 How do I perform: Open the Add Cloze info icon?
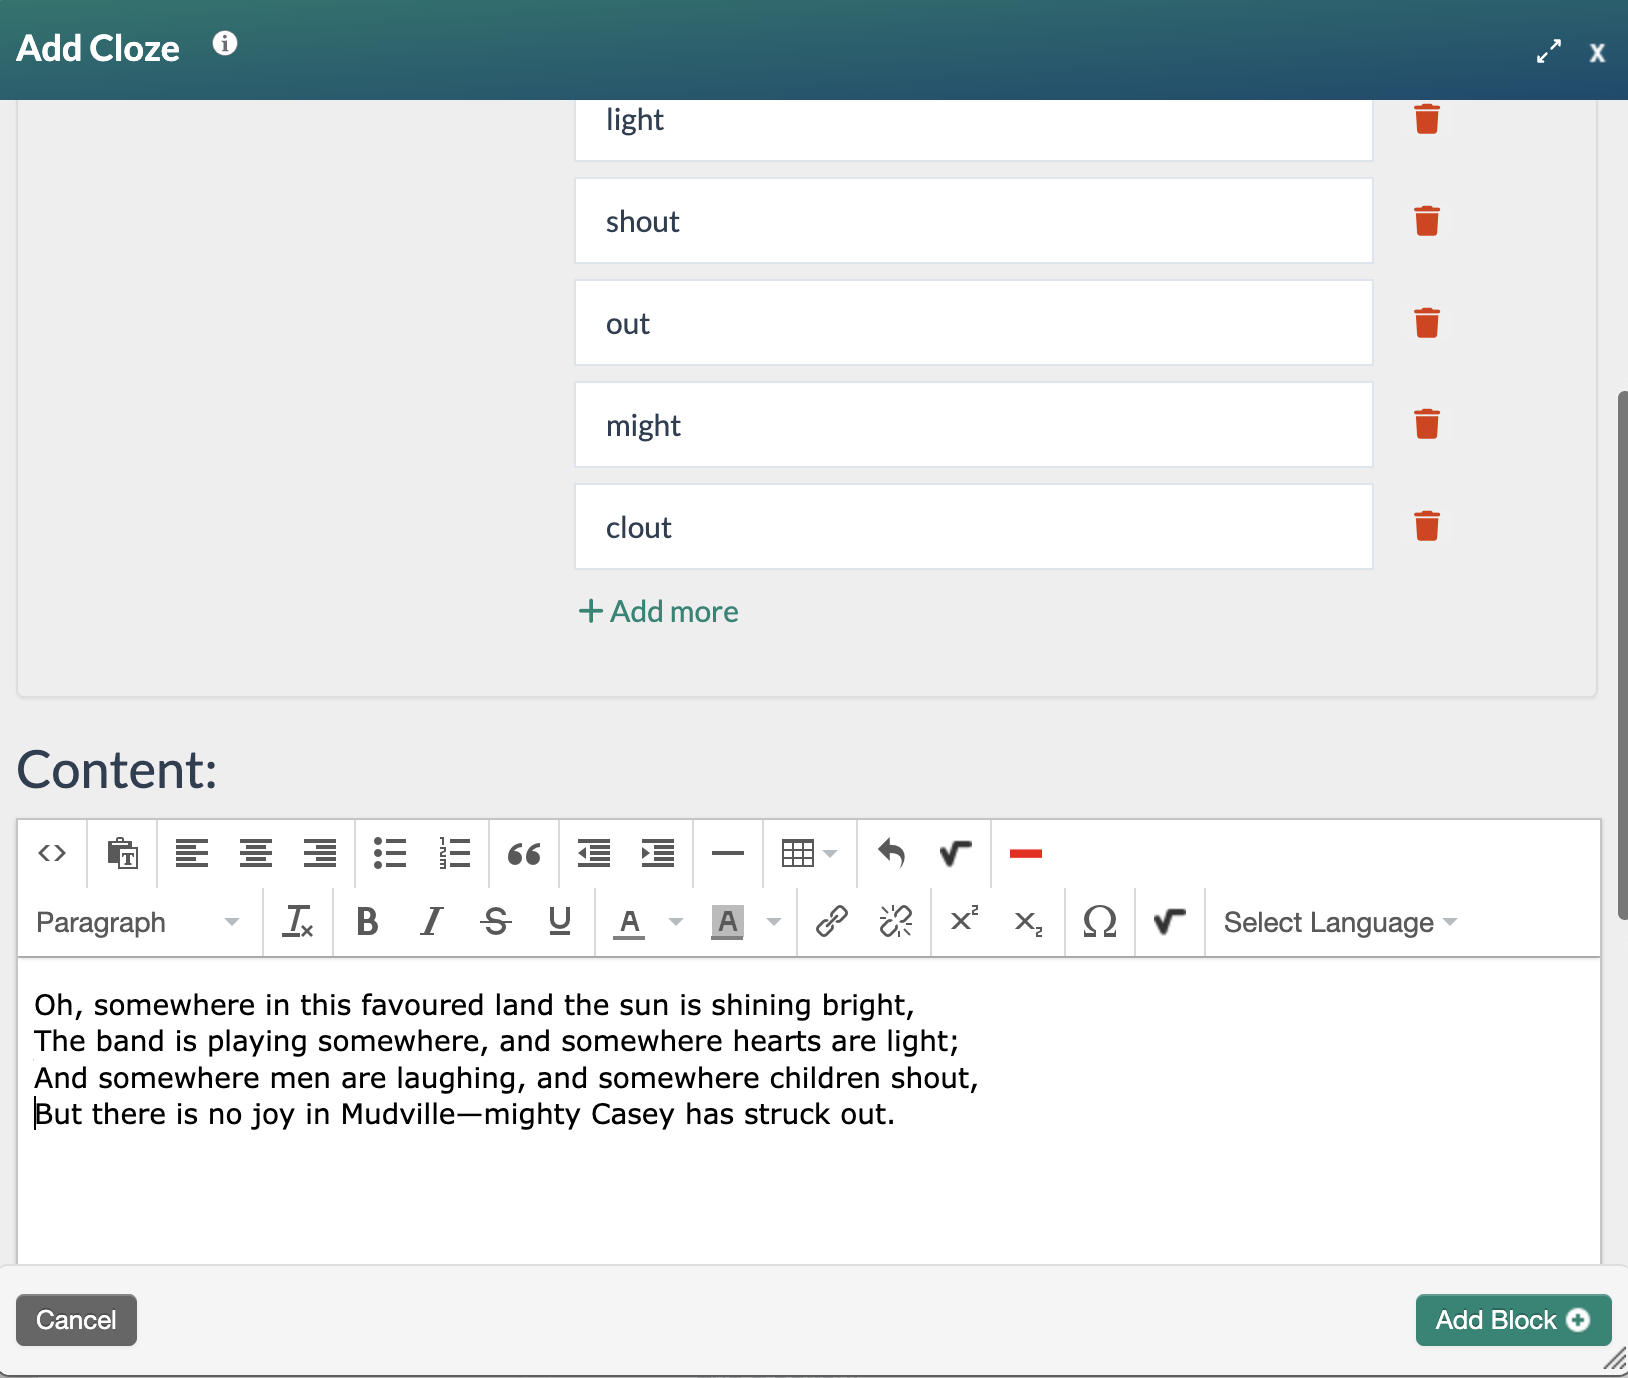(225, 43)
